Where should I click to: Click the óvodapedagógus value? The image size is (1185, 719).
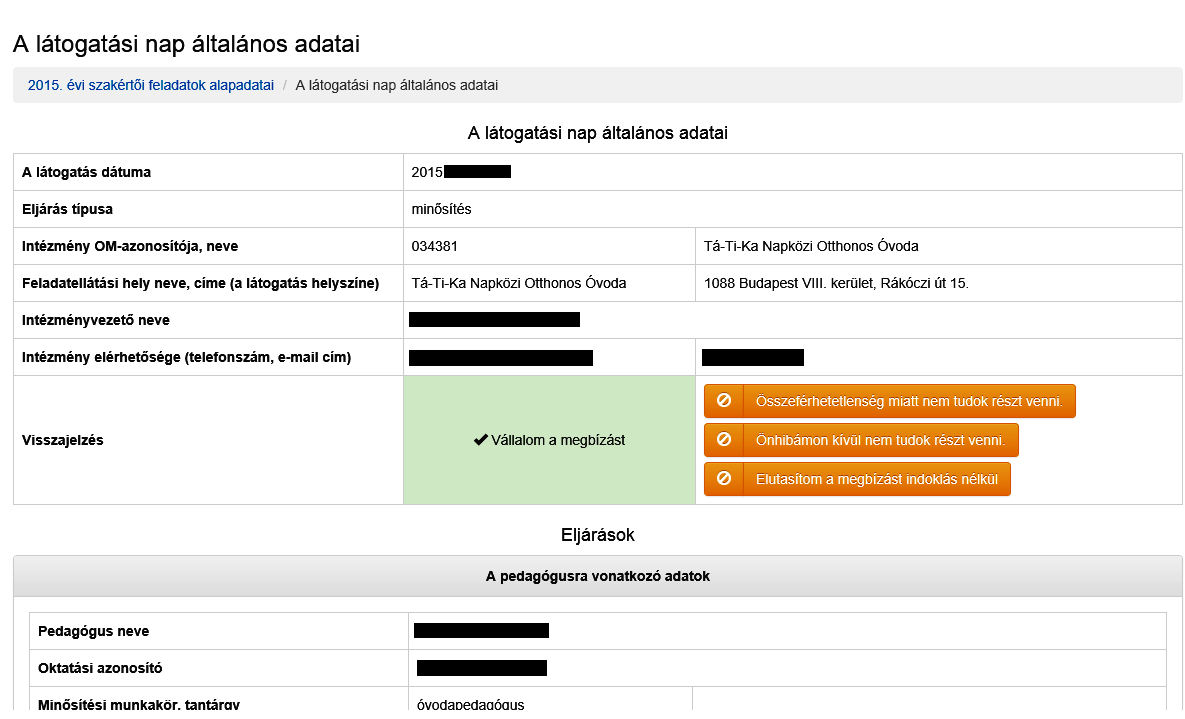pyautogui.click(x=470, y=705)
